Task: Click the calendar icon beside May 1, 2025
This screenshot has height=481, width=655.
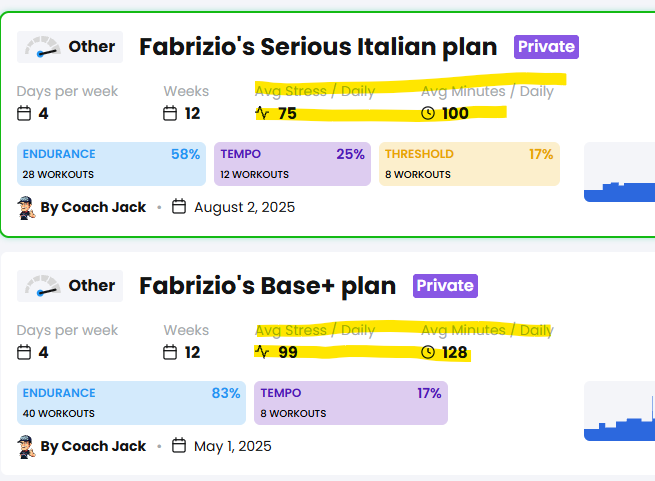Action: [x=179, y=445]
